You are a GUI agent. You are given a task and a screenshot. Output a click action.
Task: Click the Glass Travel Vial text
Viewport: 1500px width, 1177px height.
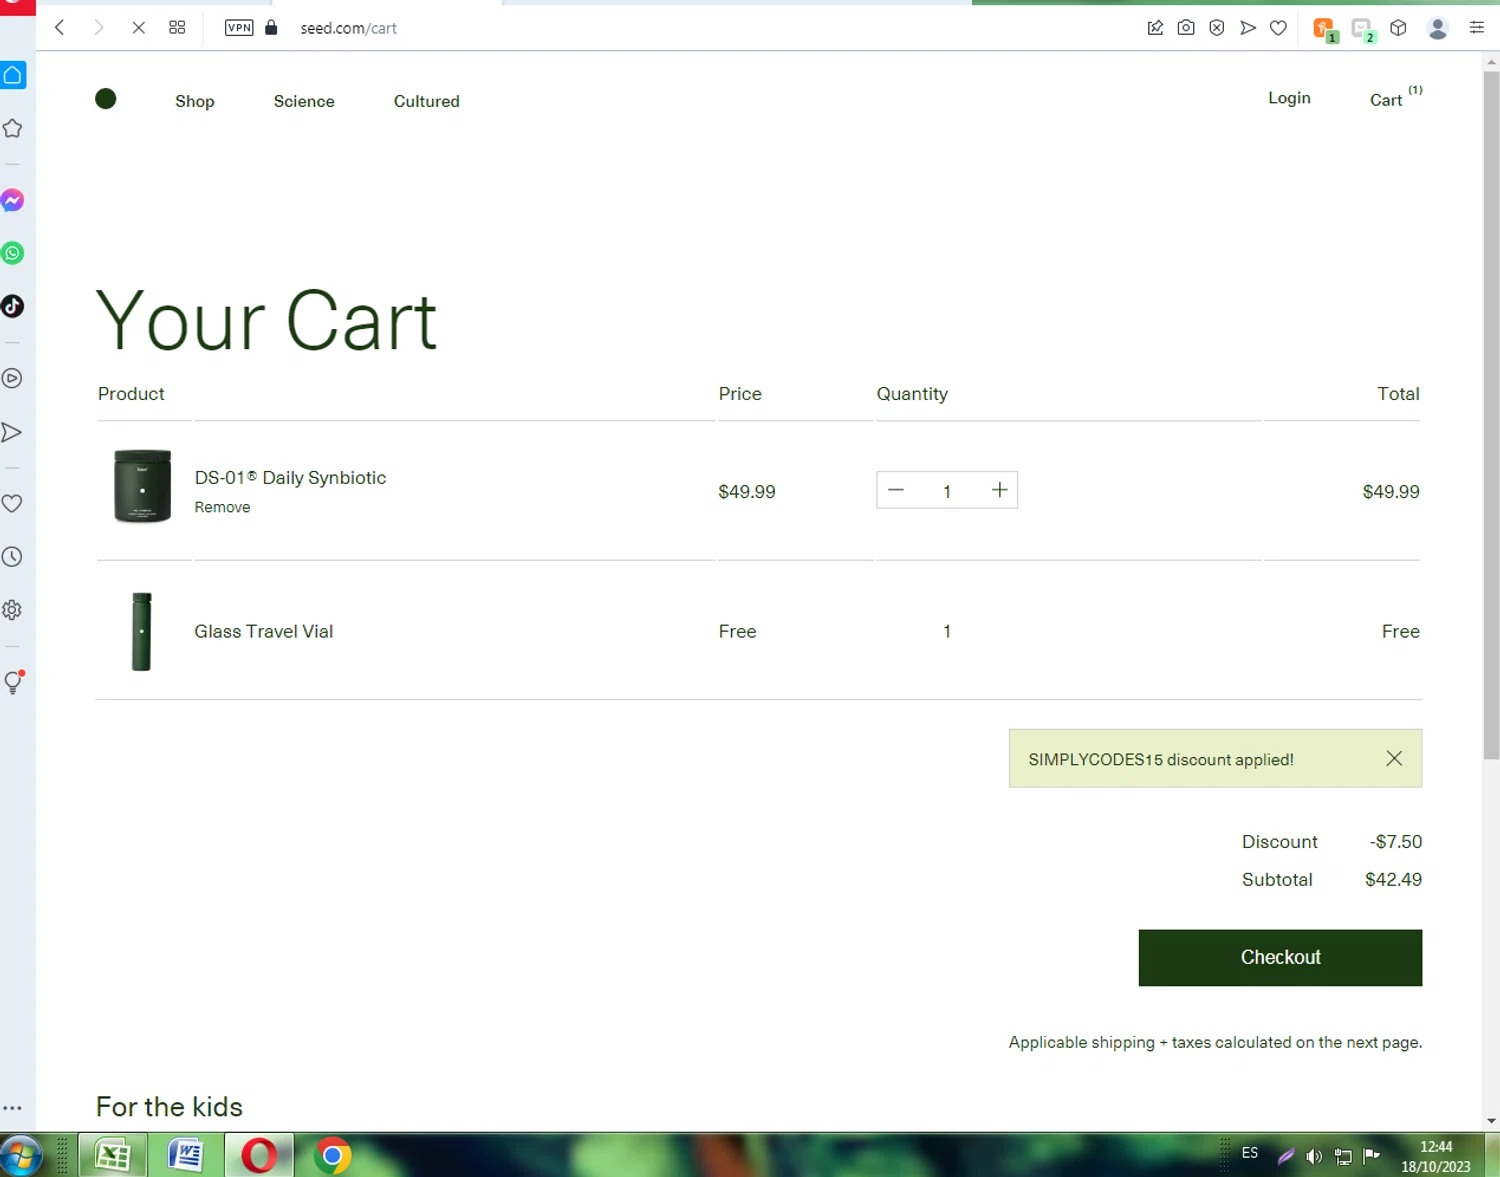pyautogui.click(x=264, y=631)
